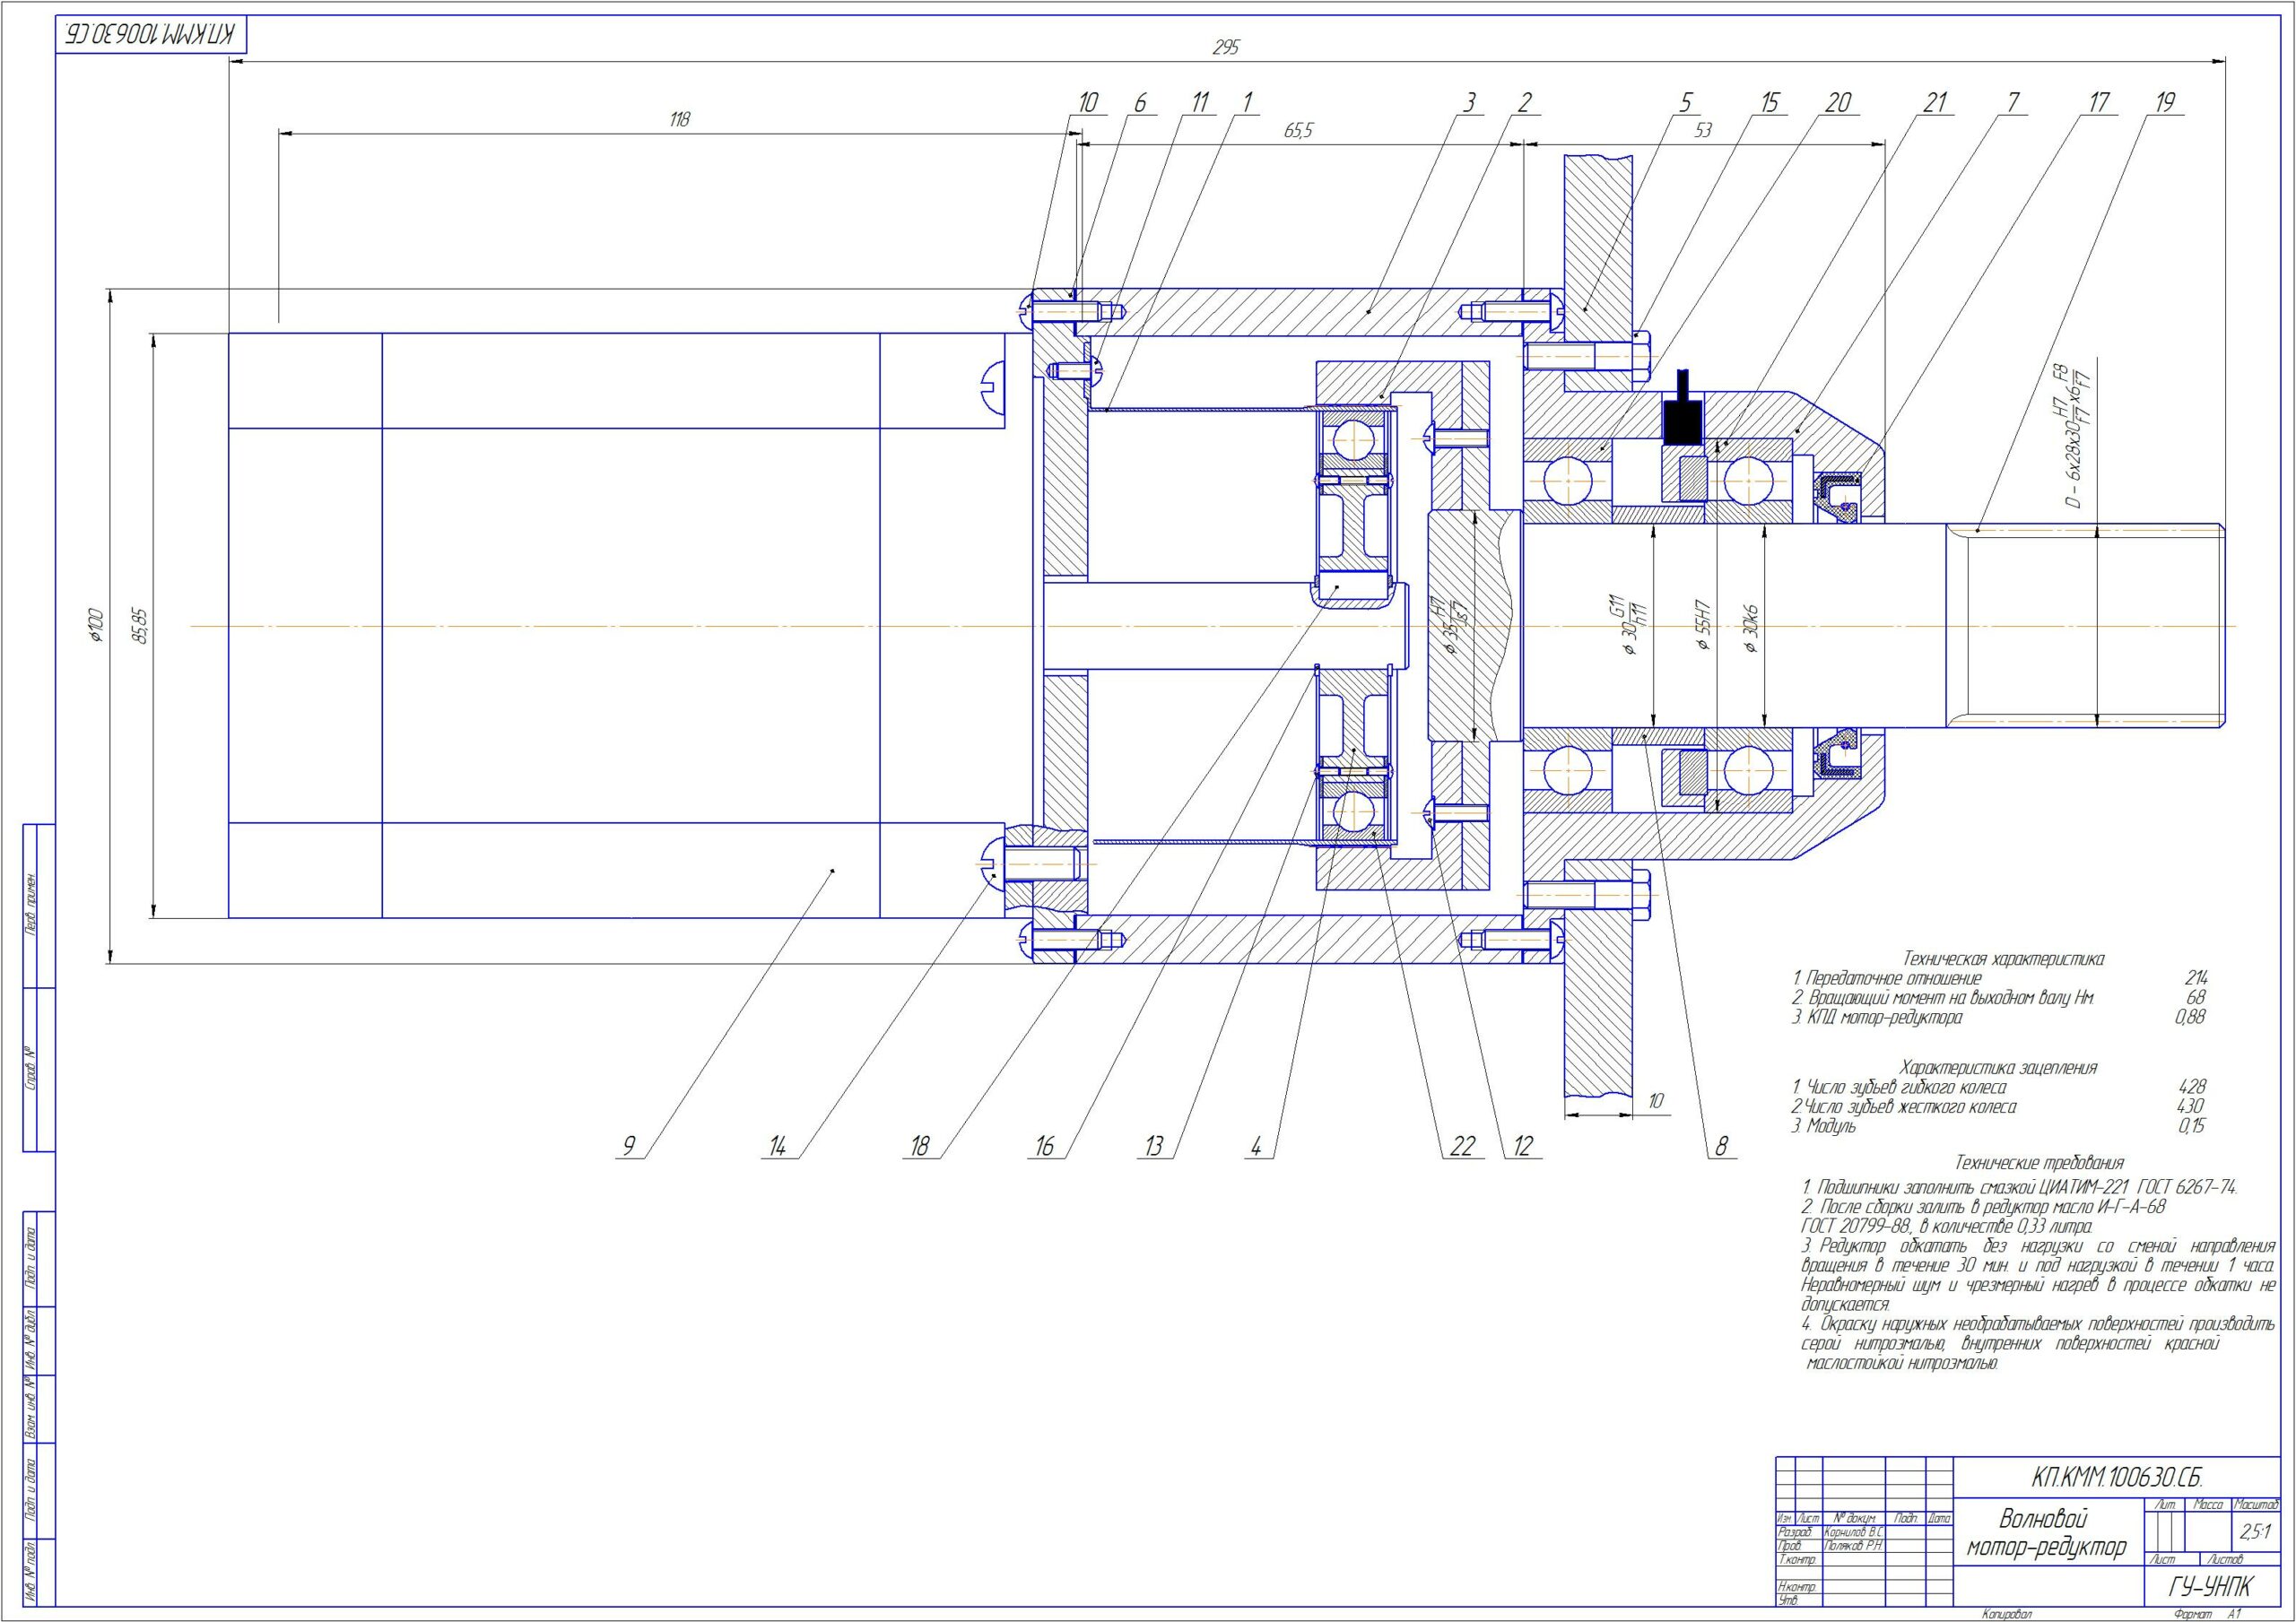
Task: Select part balloon number '3'
Action: coord(1469,103)
